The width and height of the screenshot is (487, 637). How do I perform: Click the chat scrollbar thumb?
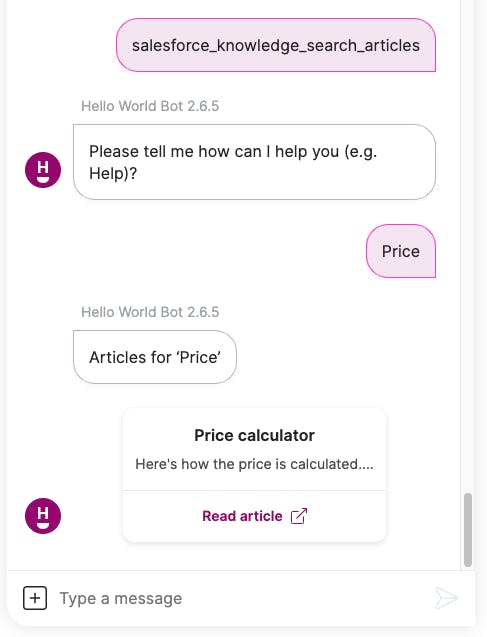(x=468, y=530)
